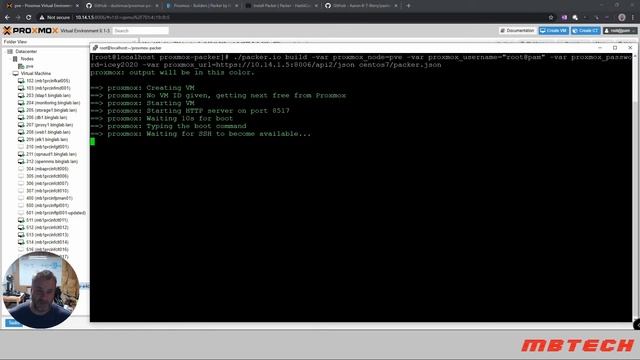Click the browser address bar URL
Screen dimensions: 640x360
pyautogui.click(x=122, y=18)
